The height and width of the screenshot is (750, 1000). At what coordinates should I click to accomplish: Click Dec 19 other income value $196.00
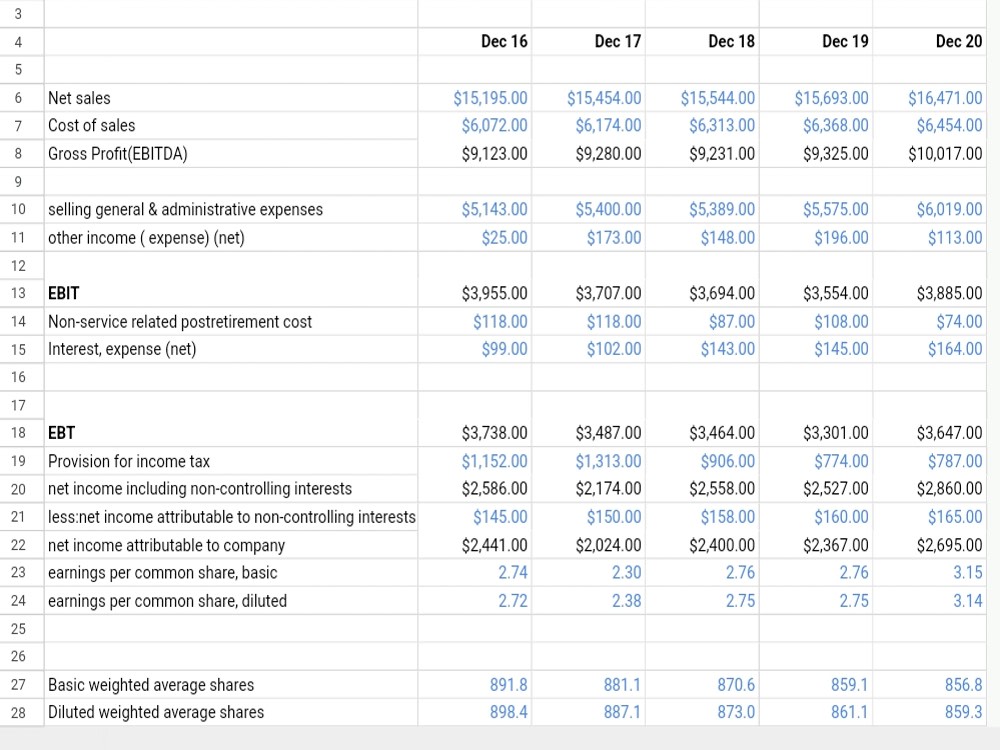tap(816, 237)
